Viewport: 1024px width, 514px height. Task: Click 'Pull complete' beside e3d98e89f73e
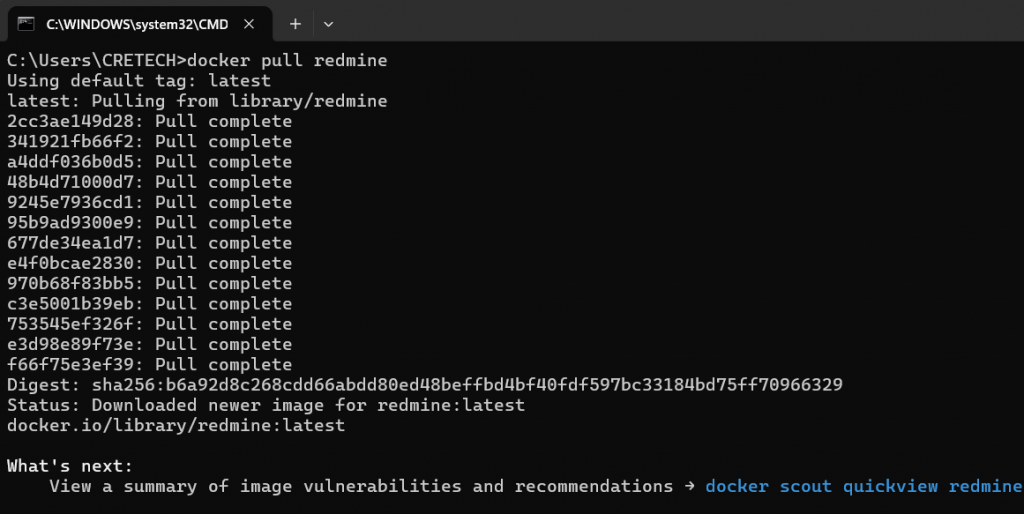tap(223, 344)
